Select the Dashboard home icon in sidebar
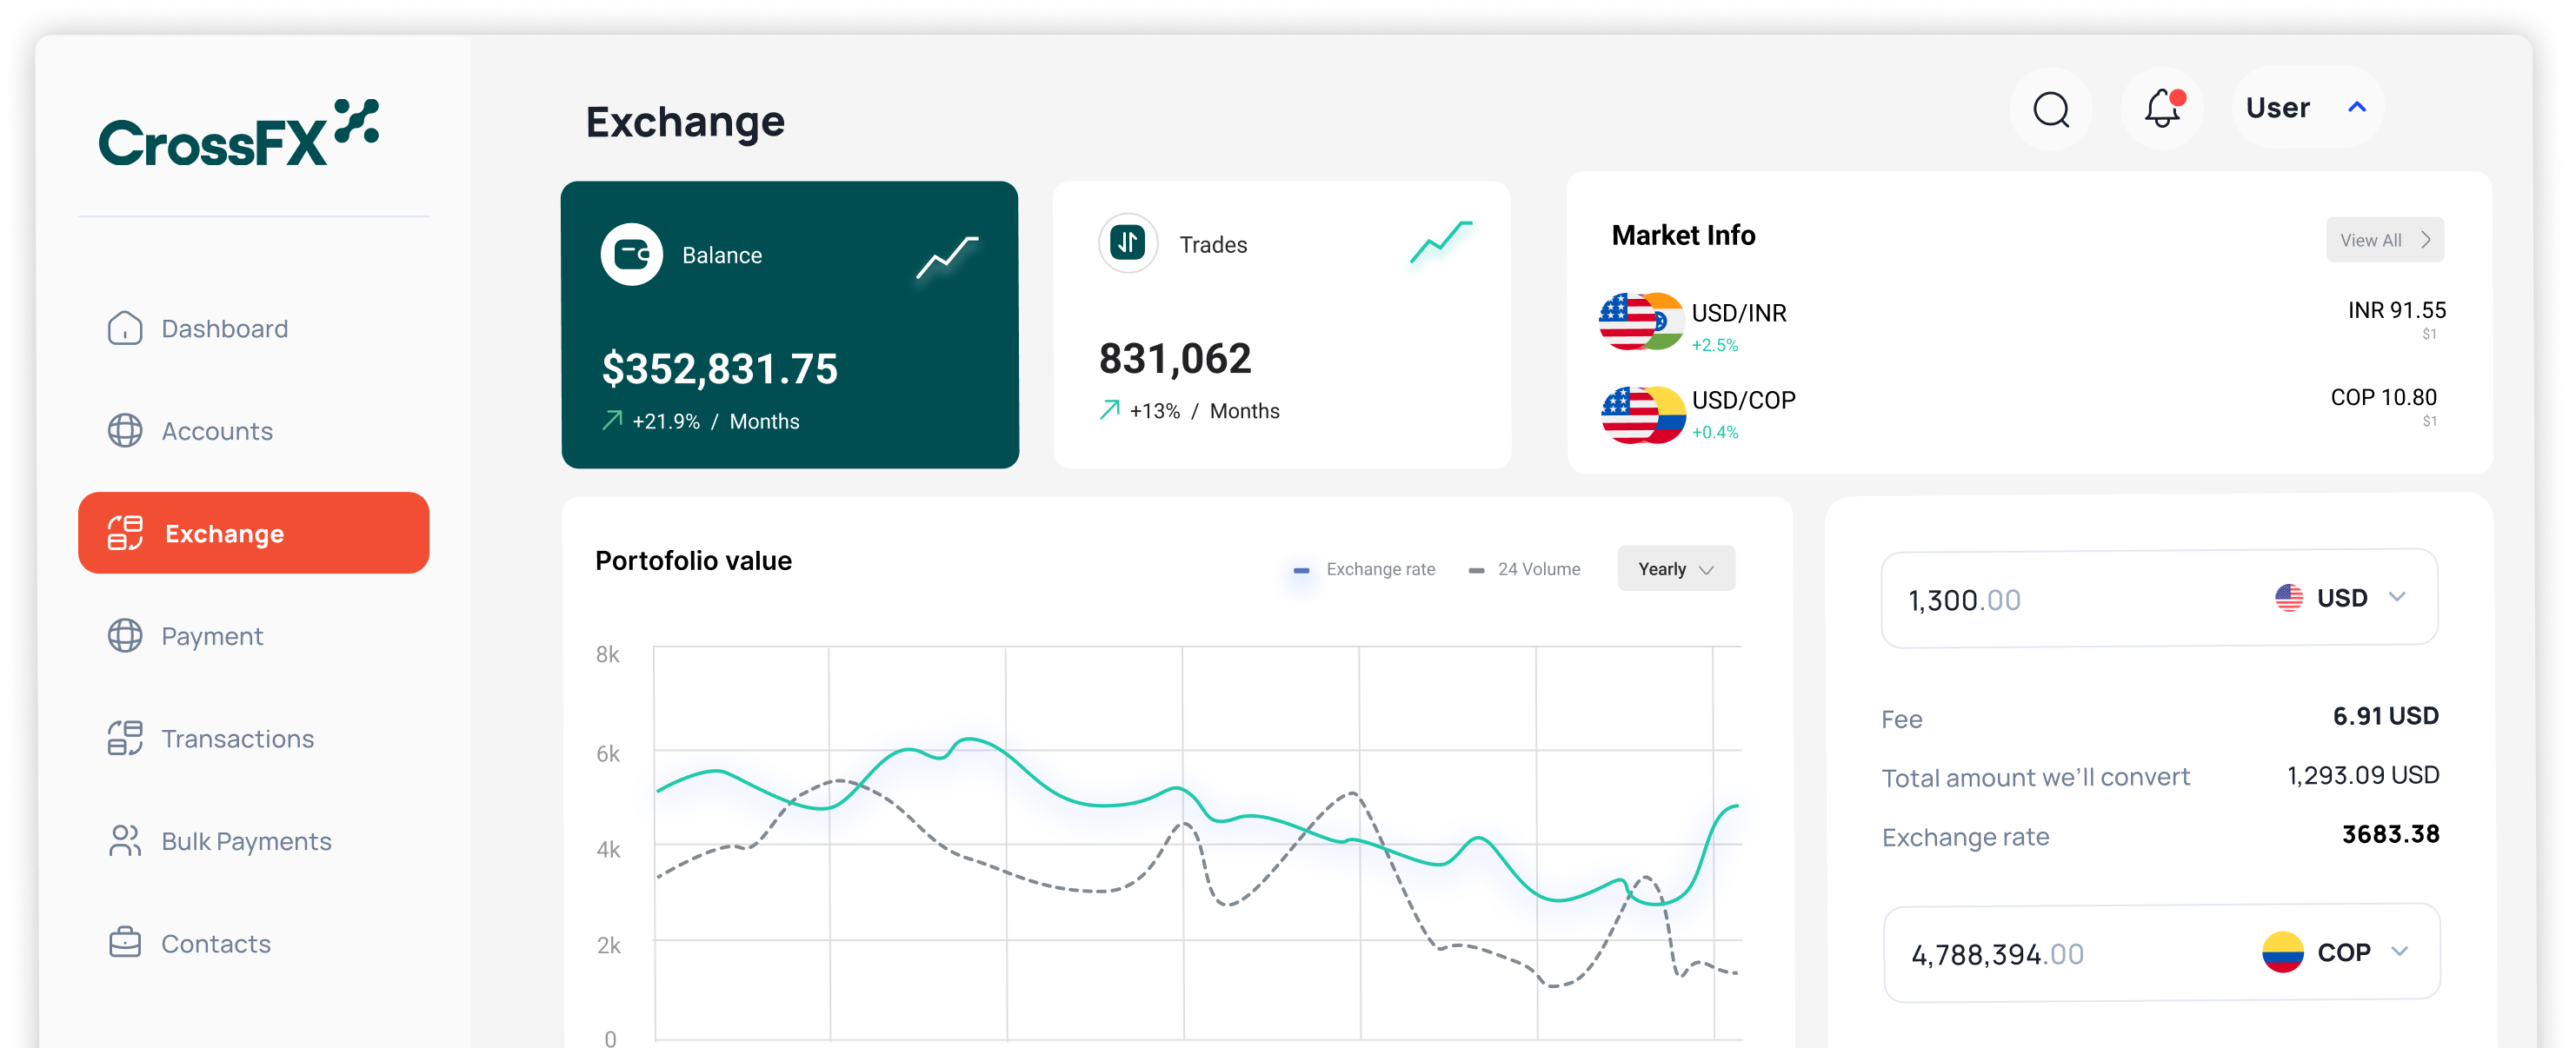2576x1048 pixels. coord(124,328)
